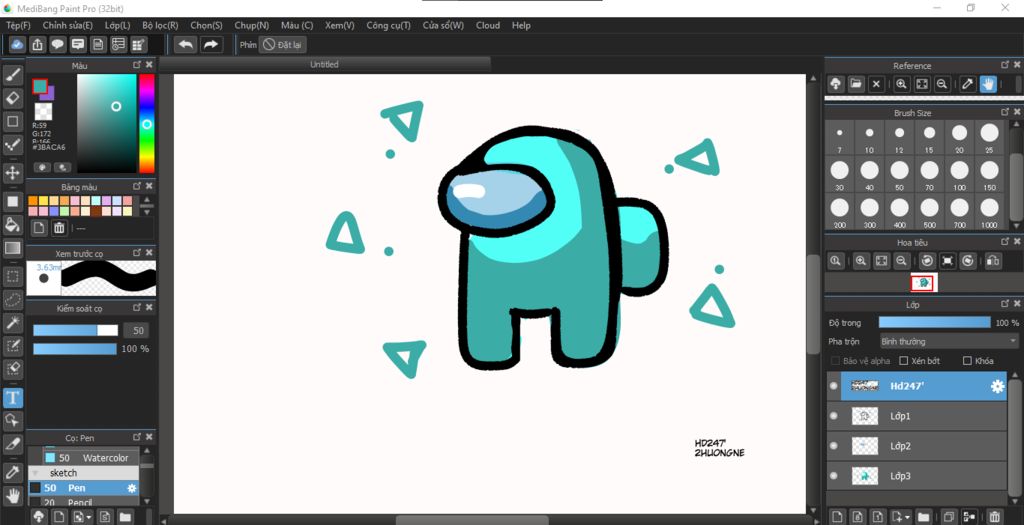Viewport: 1024px width, 525px height.
Task: Open Hd247' layer settings gear
Action: (x=997, y=386)
